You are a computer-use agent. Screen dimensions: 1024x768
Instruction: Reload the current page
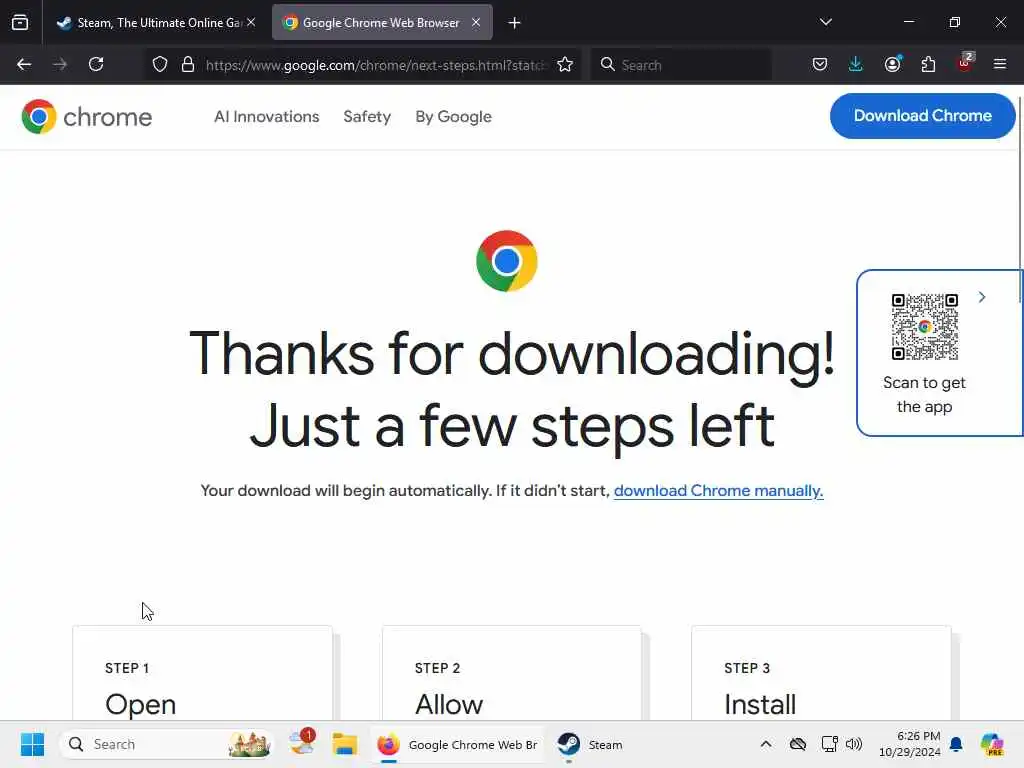96,64
